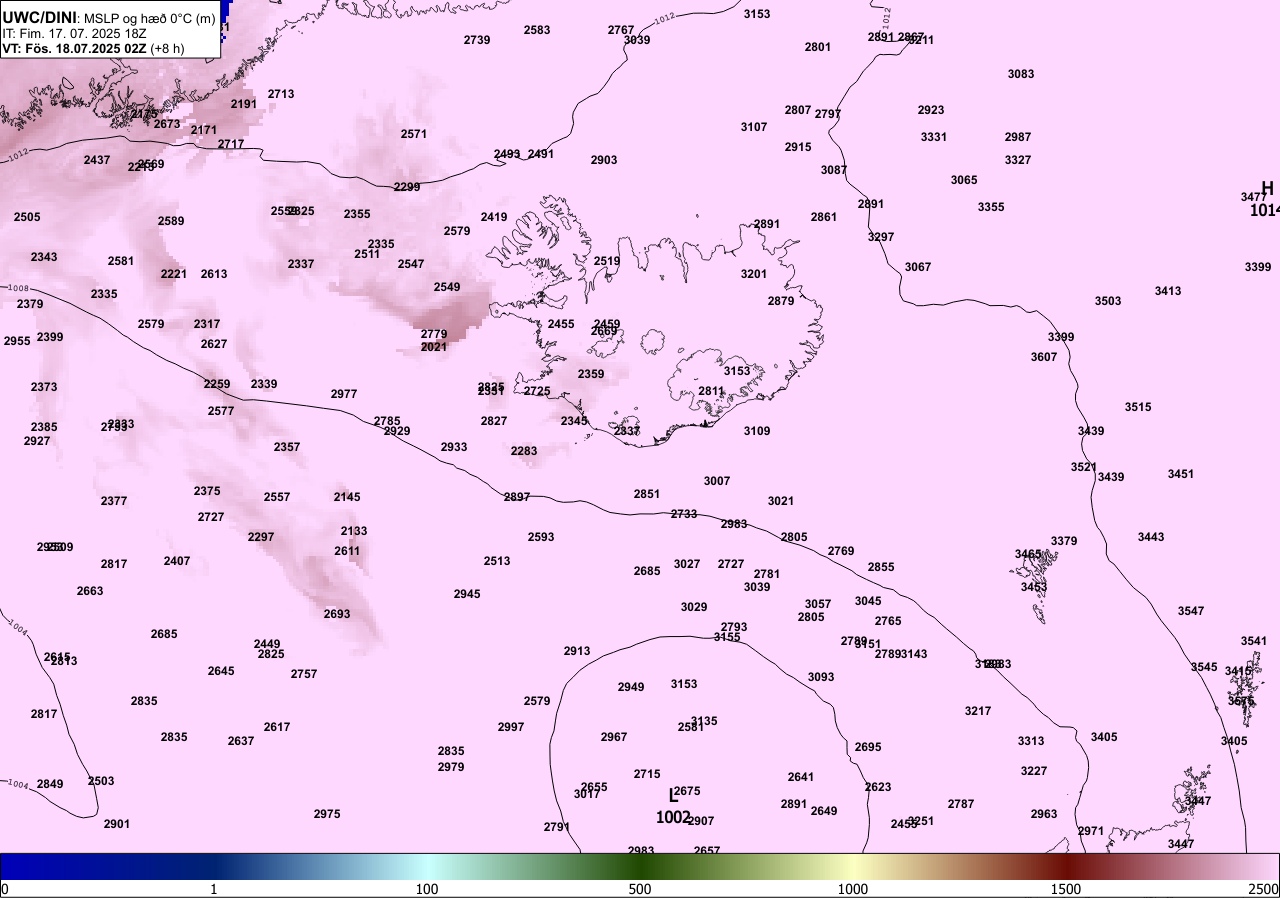Screen dimensions: 1280x898
Task: Select the value '3027'
Action: click(687, 564)
